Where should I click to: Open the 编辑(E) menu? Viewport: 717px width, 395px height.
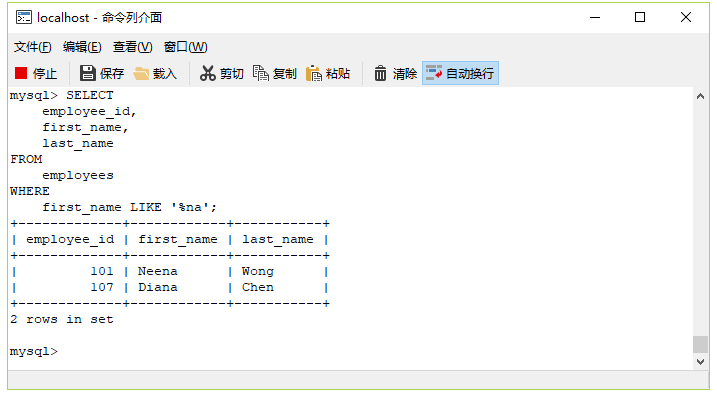(x=82, y=47)
